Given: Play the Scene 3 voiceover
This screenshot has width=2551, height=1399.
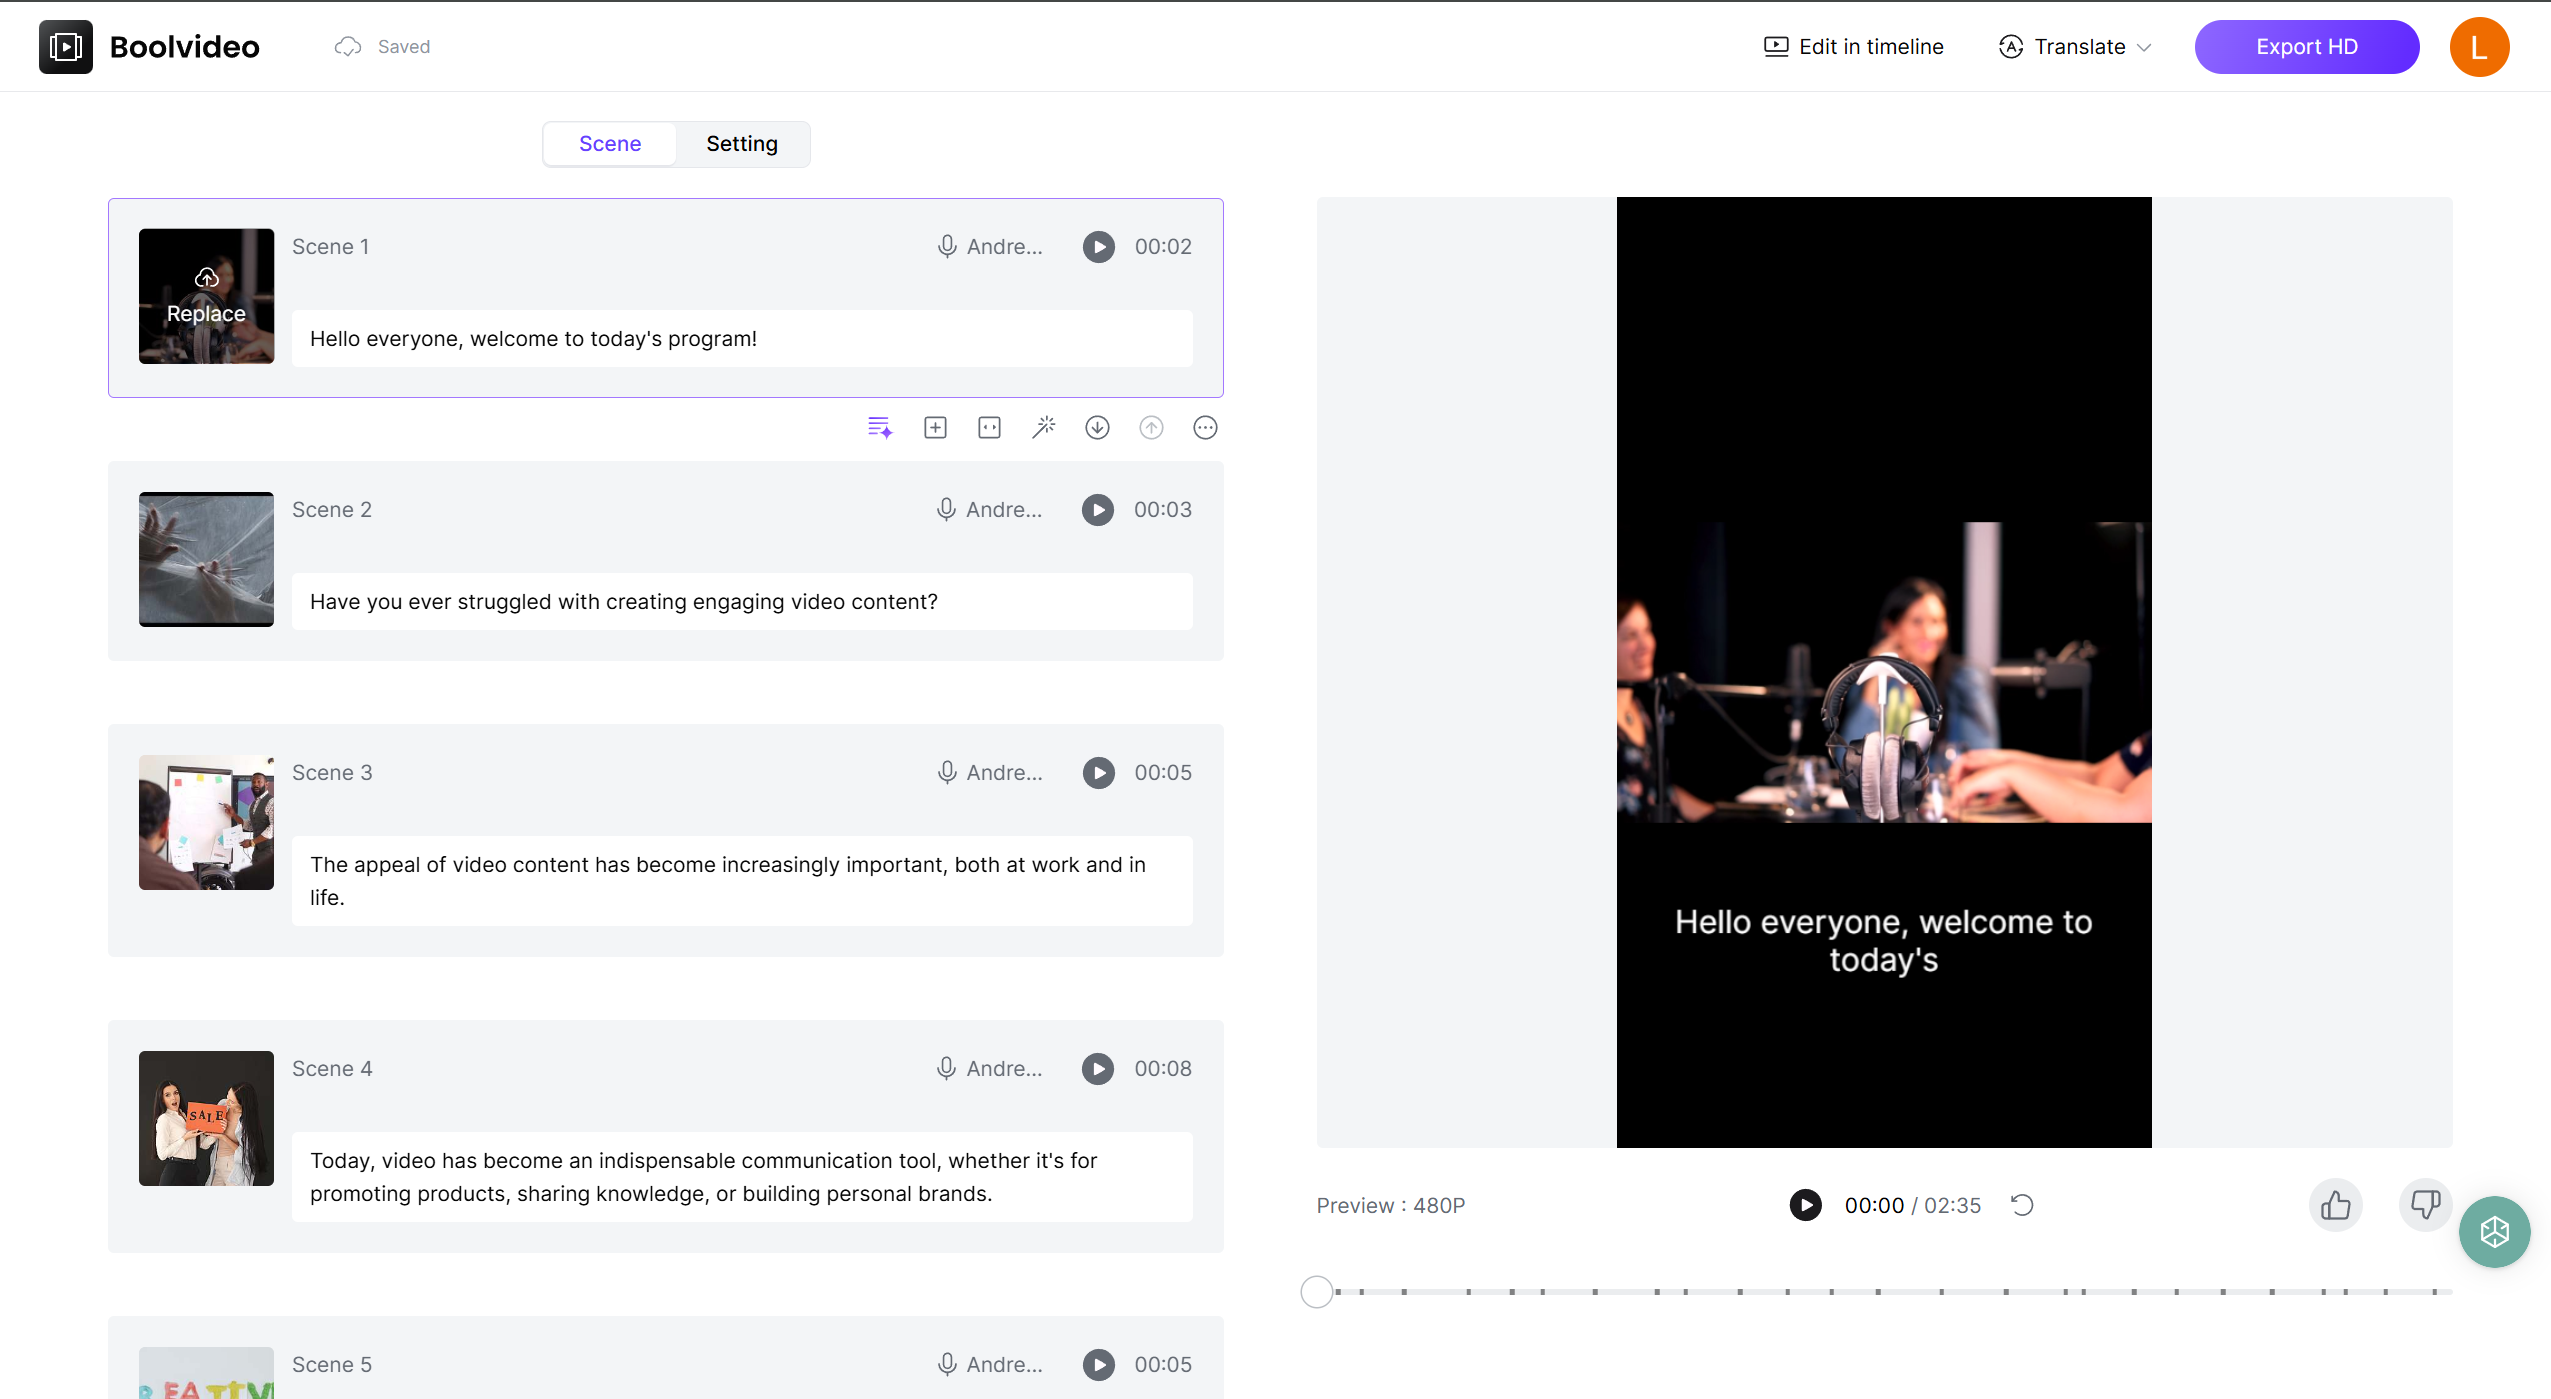Looking at the screenshot, I should pos(1098,773).
